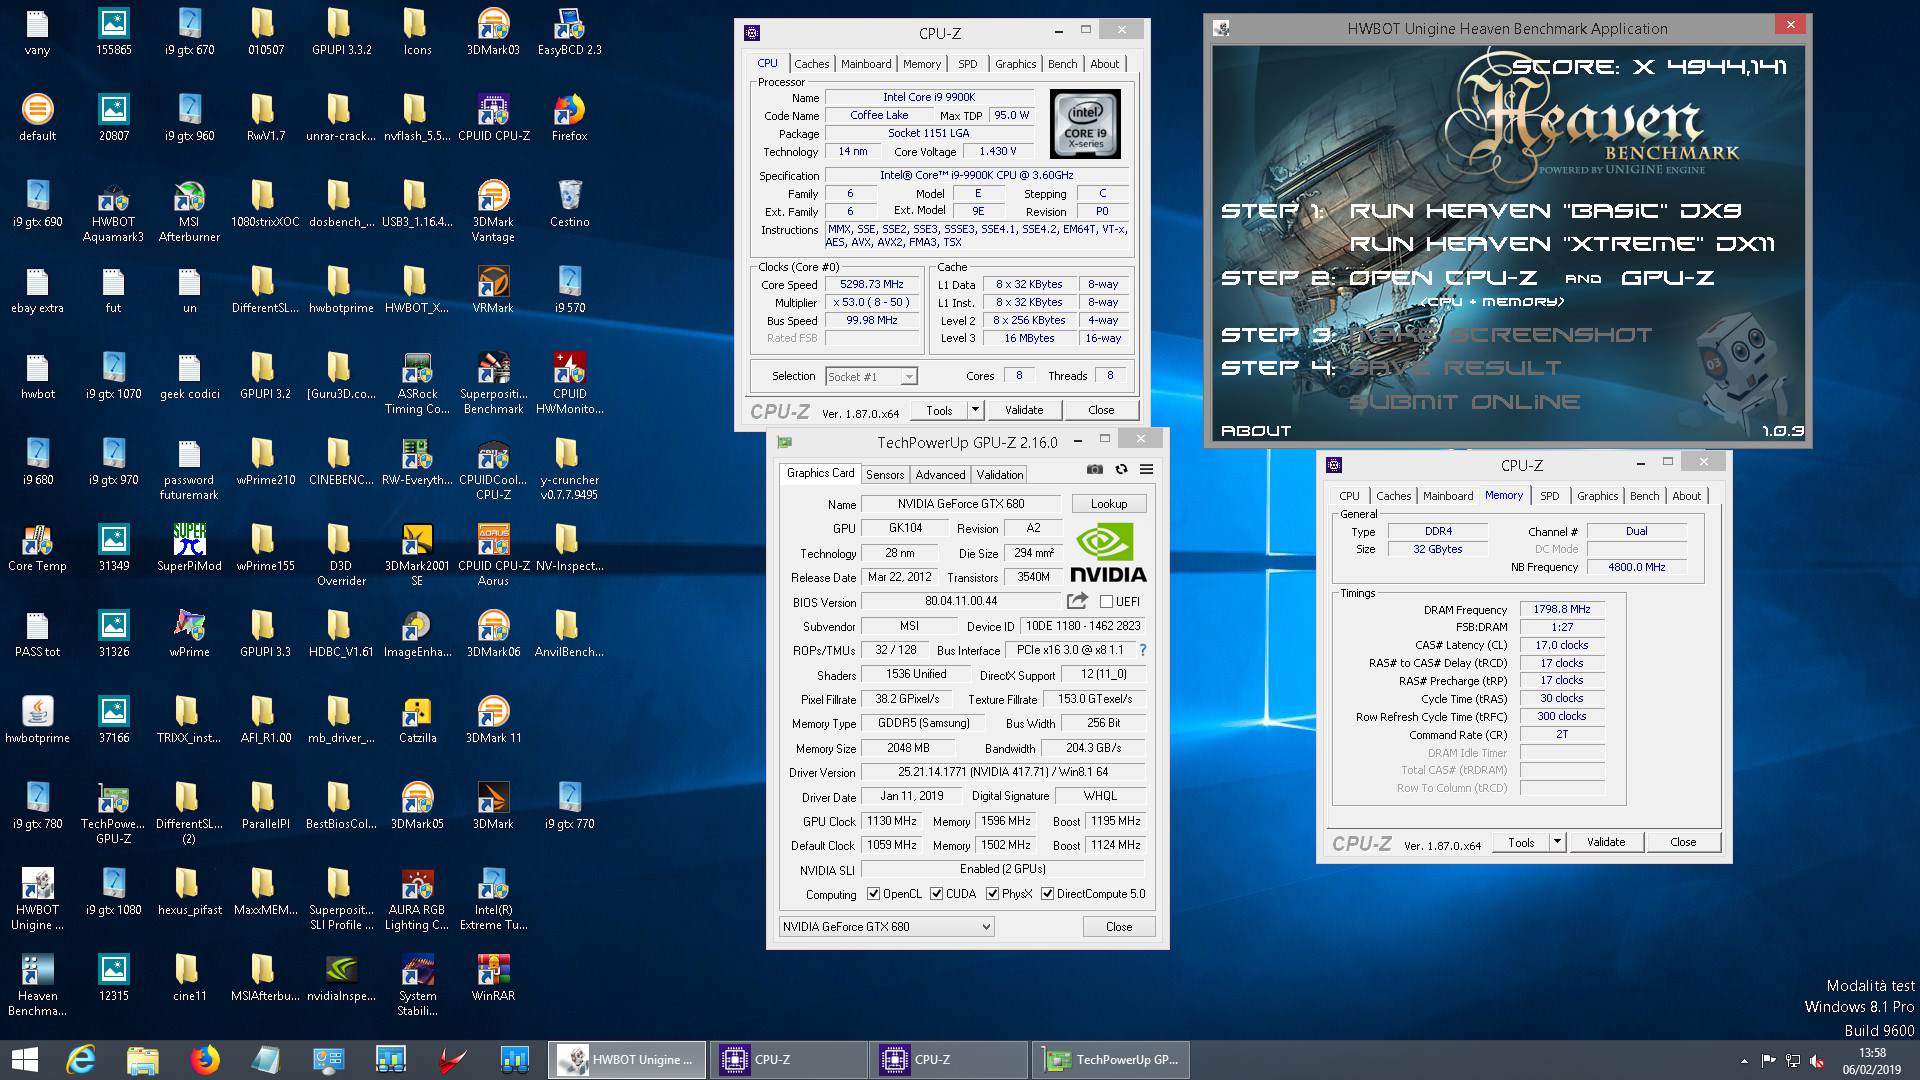Open Bench tab in CPU-Z Memory window
This screenshot has width=1920, height=1080.
pyautogui.click(x=1644, y=496)
